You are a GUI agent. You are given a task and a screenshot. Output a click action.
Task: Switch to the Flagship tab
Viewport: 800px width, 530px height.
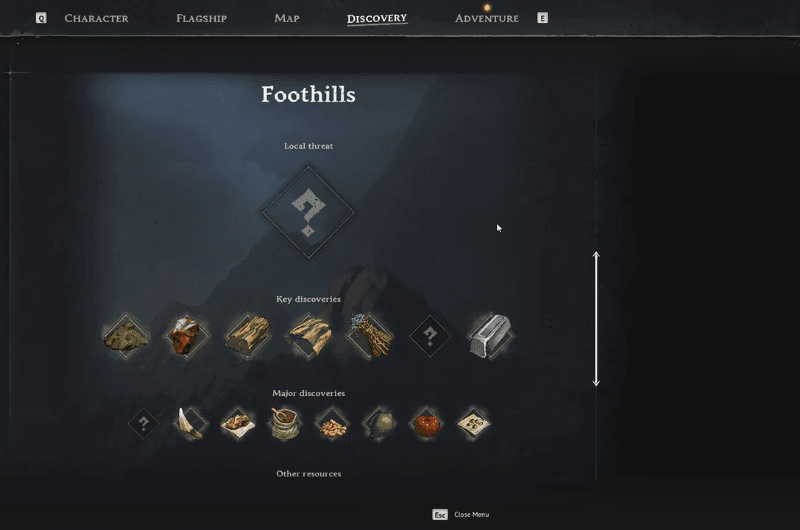[202, 18]
